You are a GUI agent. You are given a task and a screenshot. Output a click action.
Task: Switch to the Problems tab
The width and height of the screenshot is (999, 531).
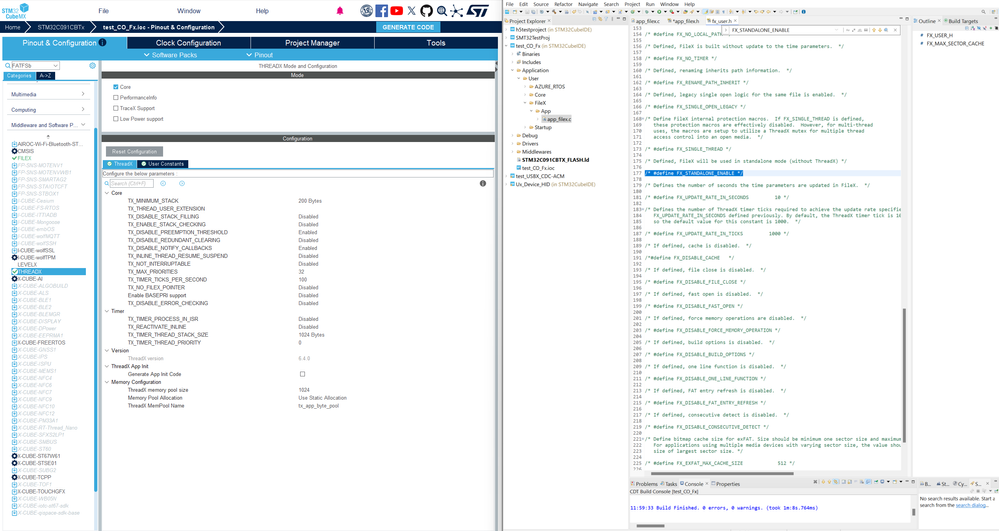645,484
